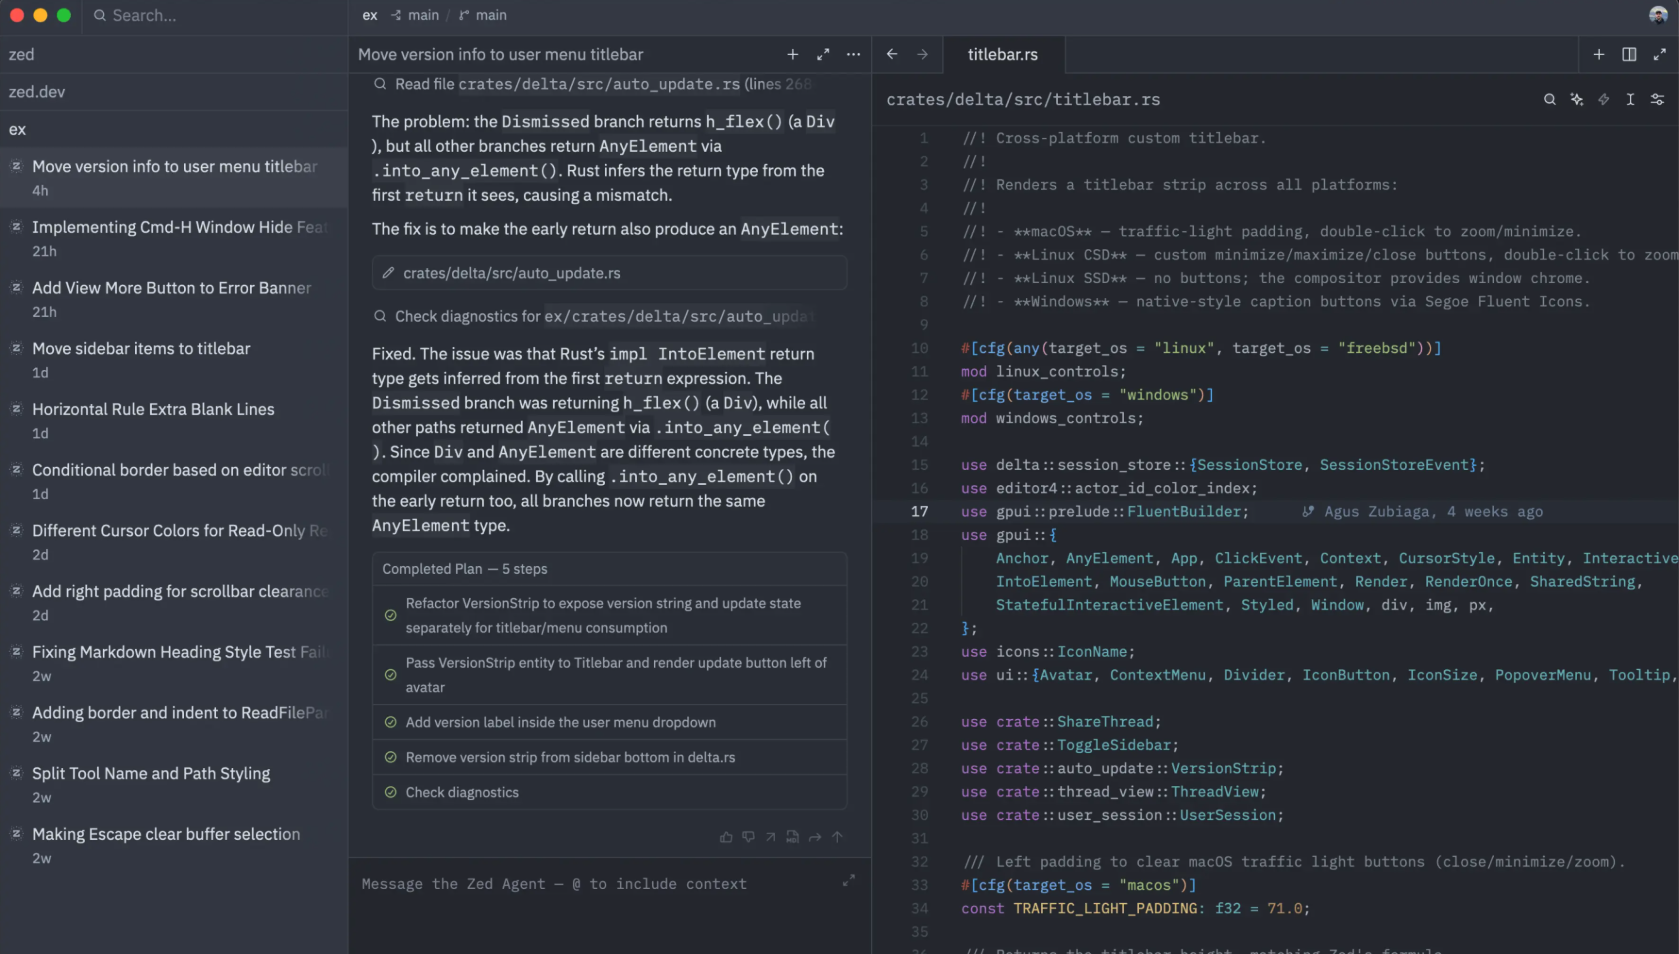Toggle zoom on the editor pane
1679x954 pixels.
tap(1659, 55)
